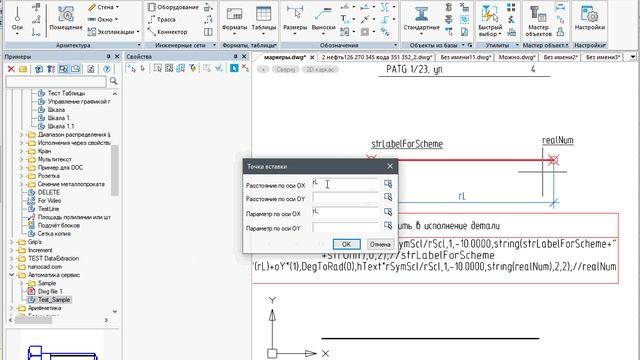The height and width of the screenshot is (360, 640).
Task: Click the highlighted blue select icon in Свойства toolbar
Action: (234, 68)
